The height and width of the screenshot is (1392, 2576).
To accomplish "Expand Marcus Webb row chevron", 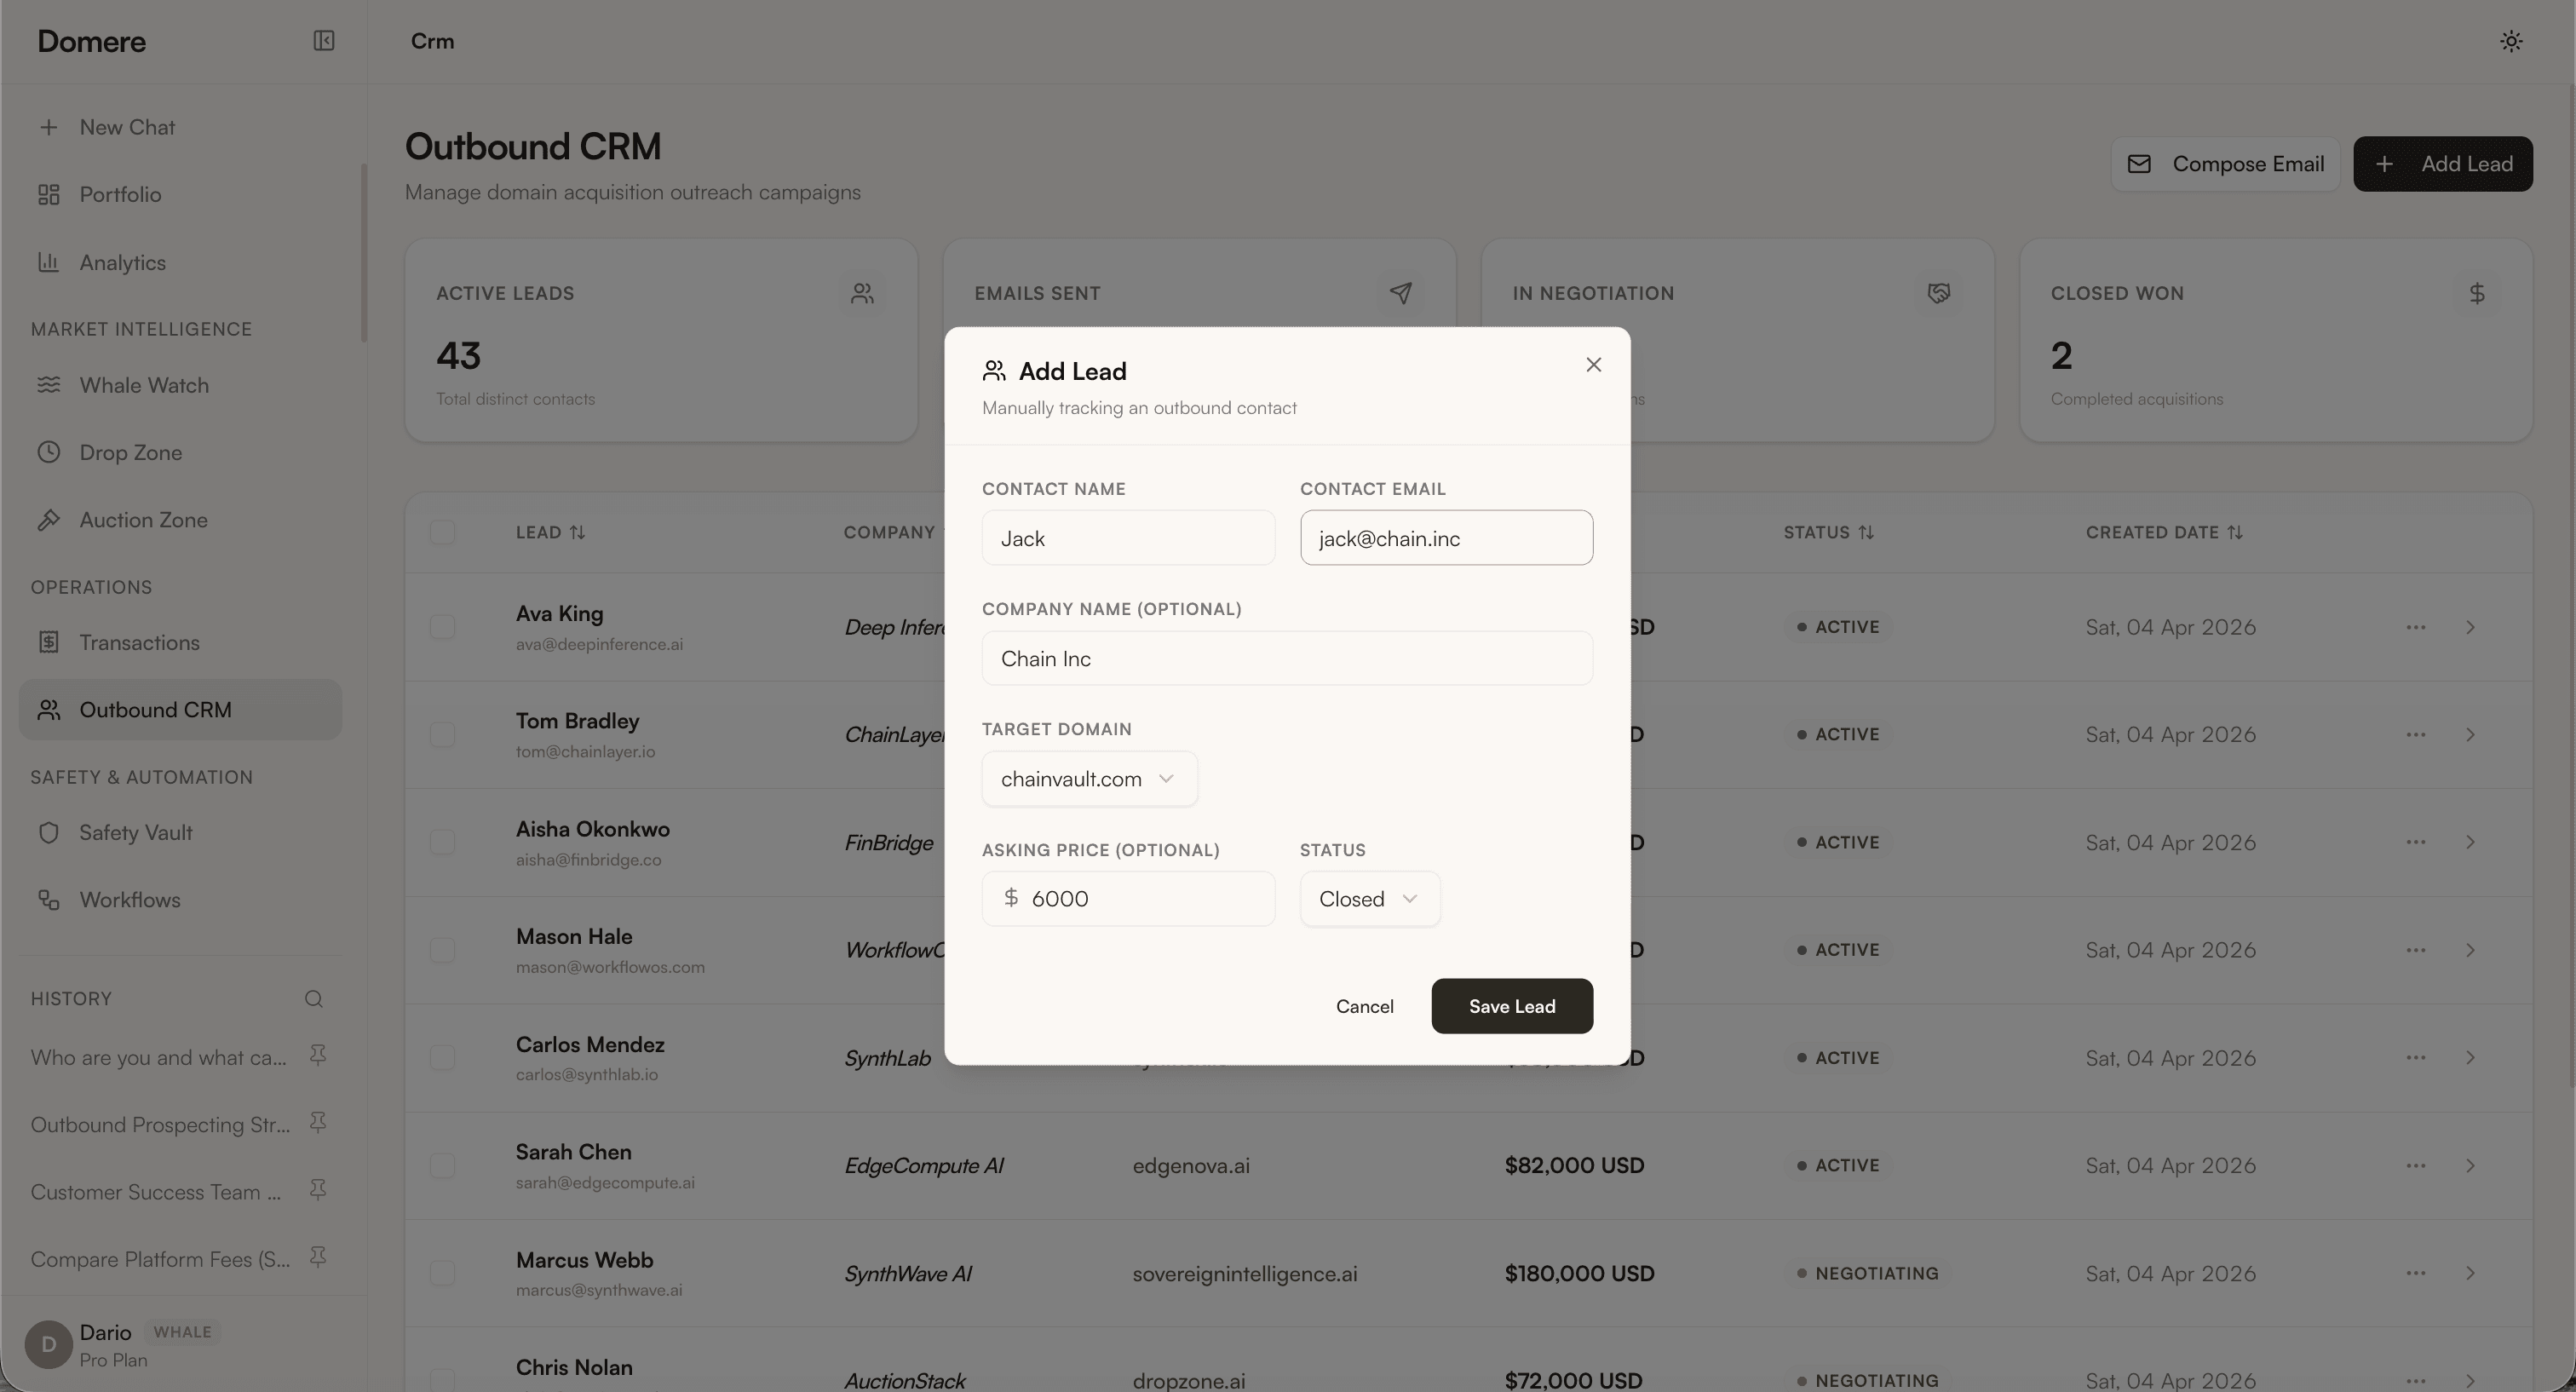I will point(2470,1274).
